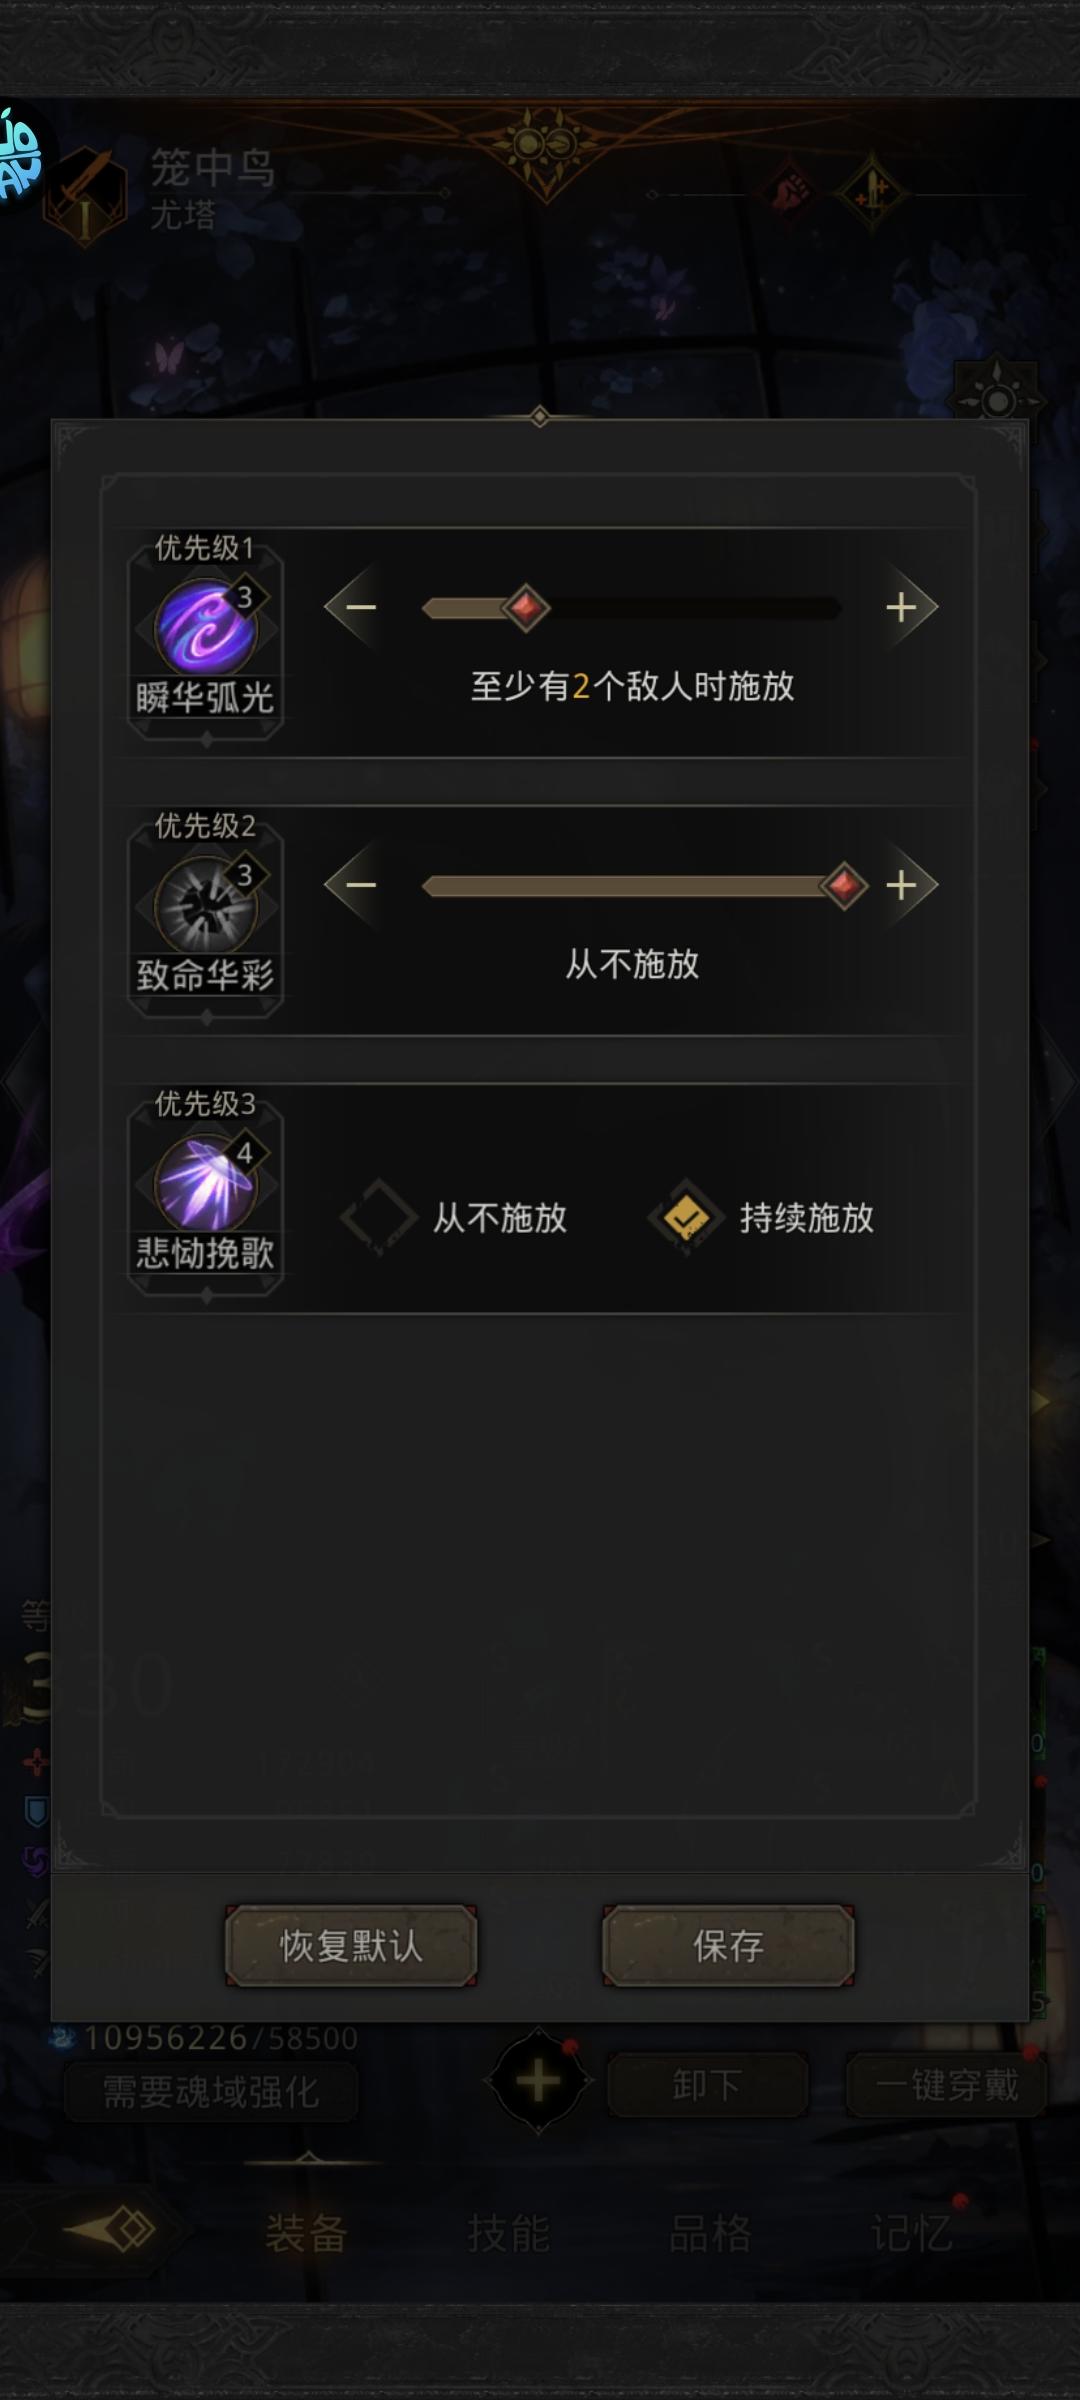Click the 致命华彩 slider red gem handle
The width and height of the screenshot is (1080, 2400).
point(844,885)
